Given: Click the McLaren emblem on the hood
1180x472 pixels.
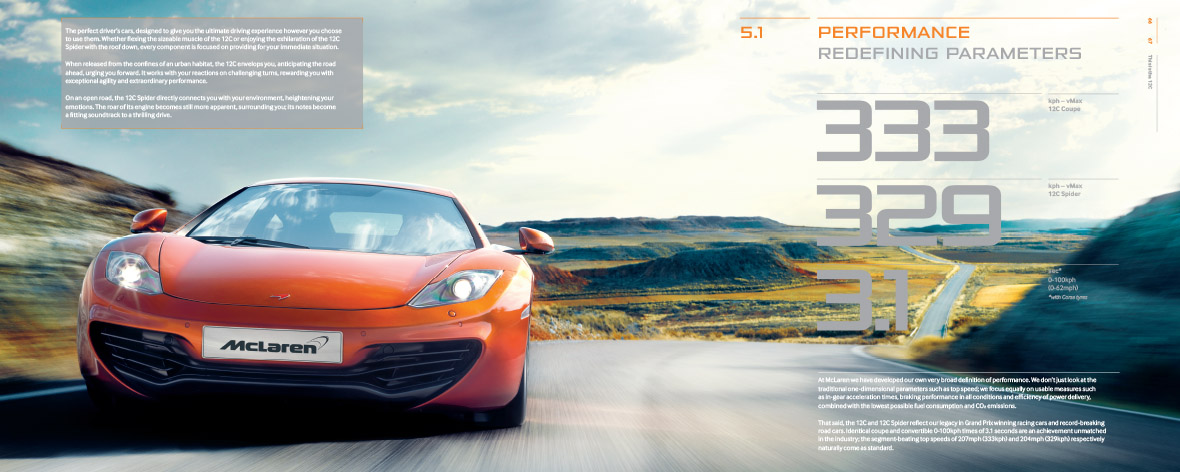Looking at the screenshot, I should 279,296.
